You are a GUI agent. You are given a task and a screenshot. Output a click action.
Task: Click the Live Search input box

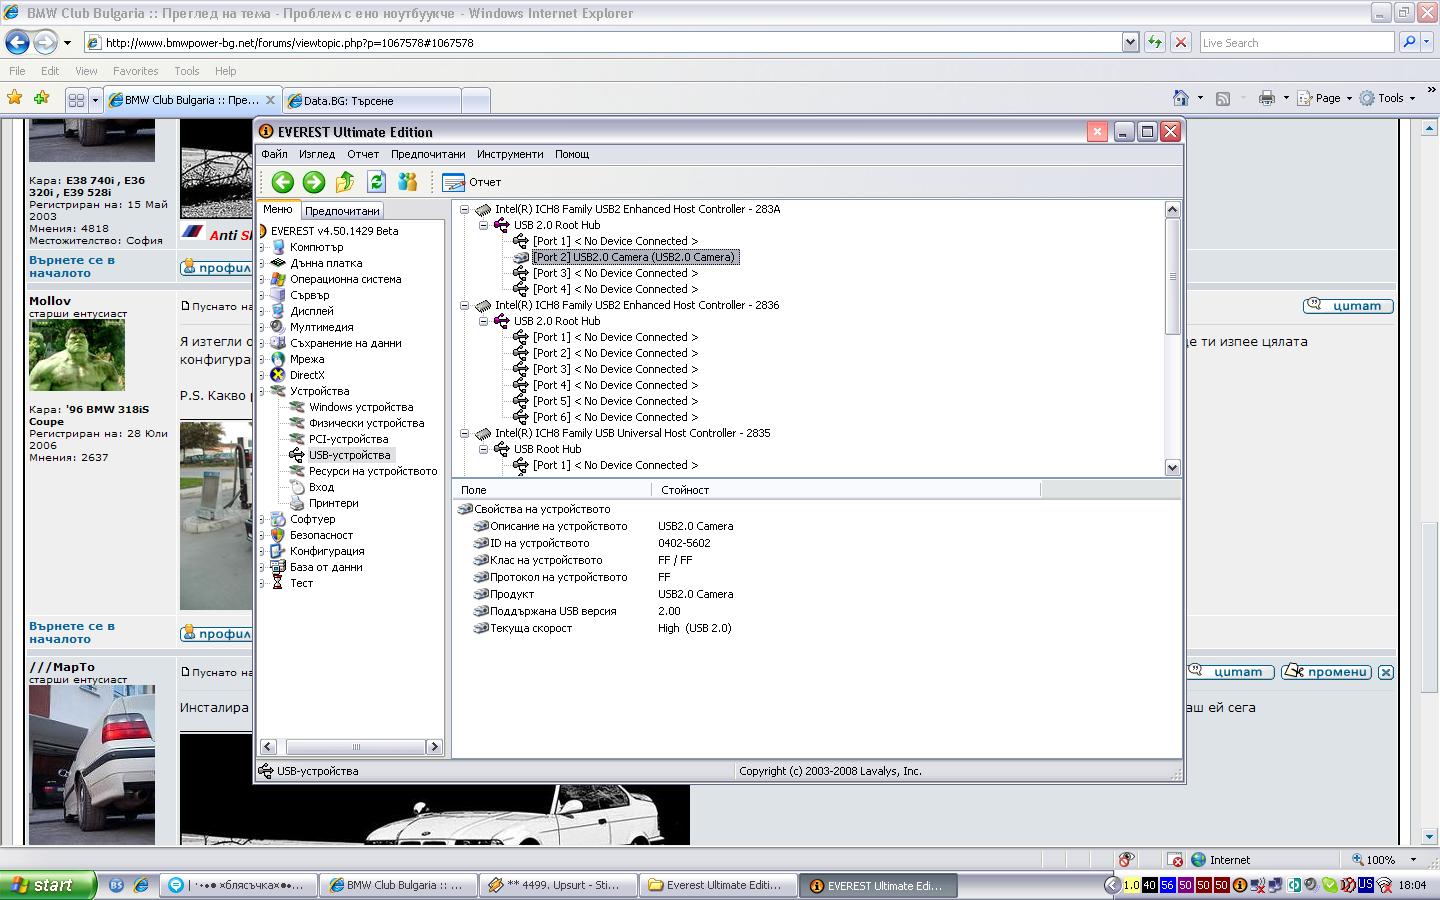point(1296,42)
